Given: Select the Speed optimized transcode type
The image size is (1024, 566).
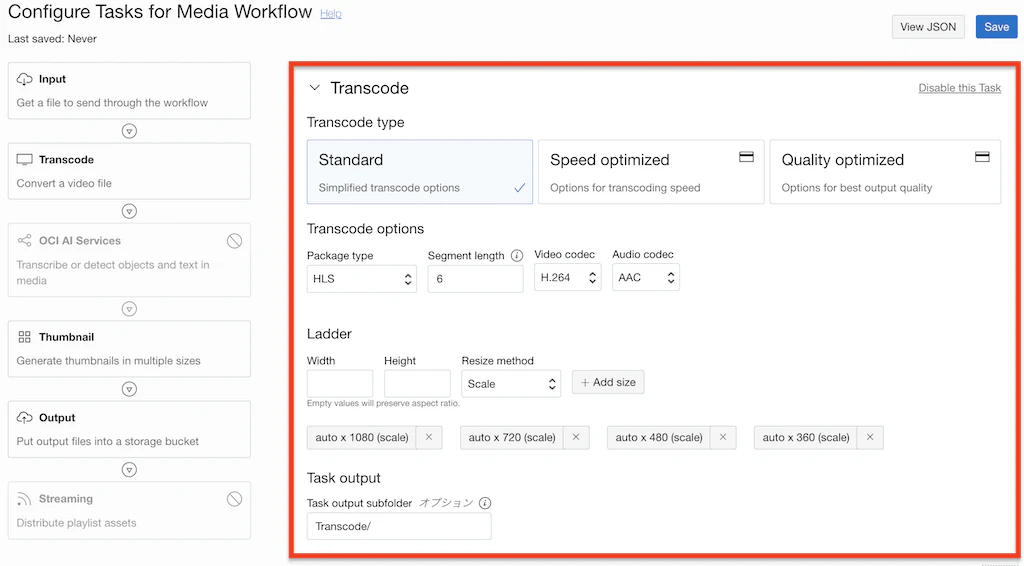Looking at the screenshot, I should pos(651,172).
